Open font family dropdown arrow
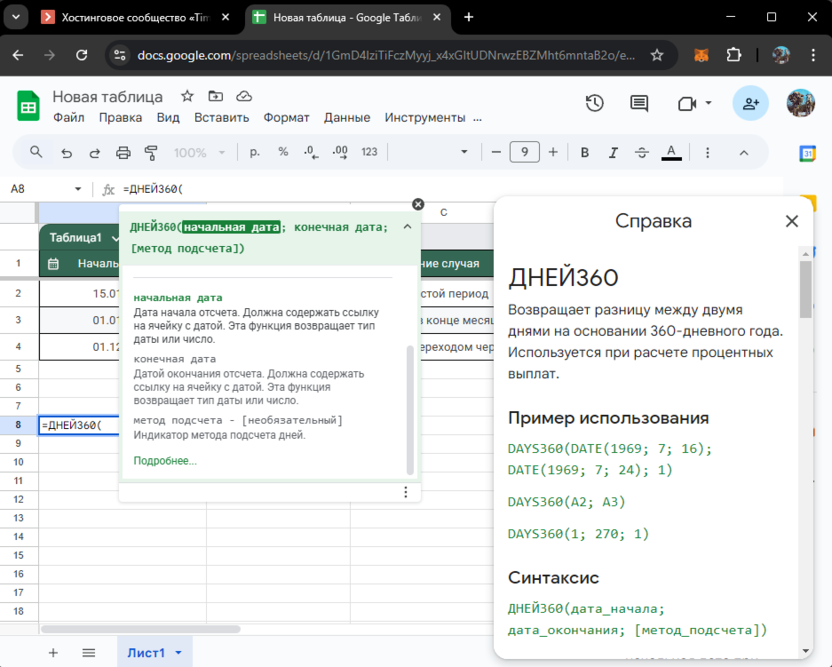Viewport: 832px width, 667px height. point(464,152)
